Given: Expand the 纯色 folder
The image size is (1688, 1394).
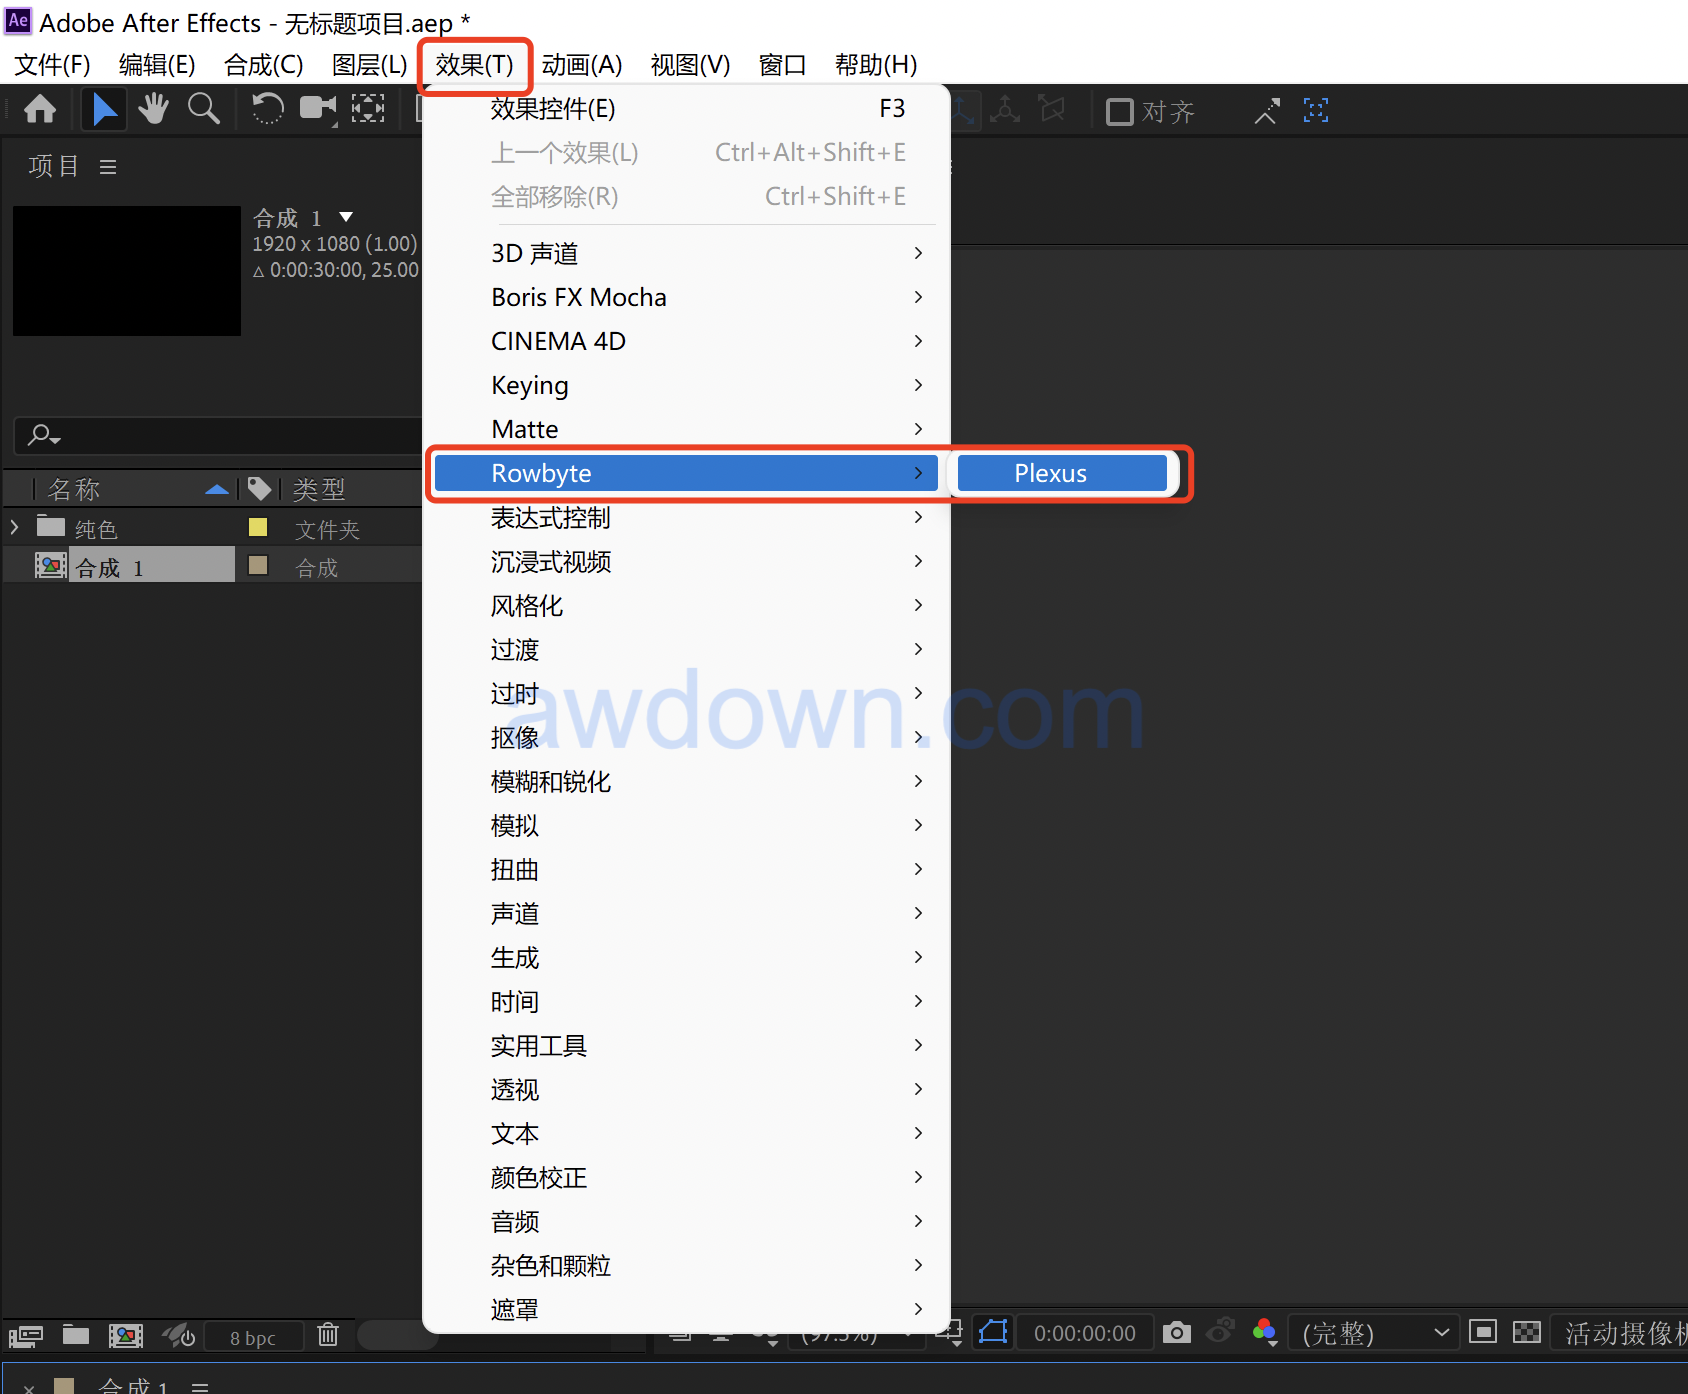Looking at the screenshot, I should (x=15, y=527).
